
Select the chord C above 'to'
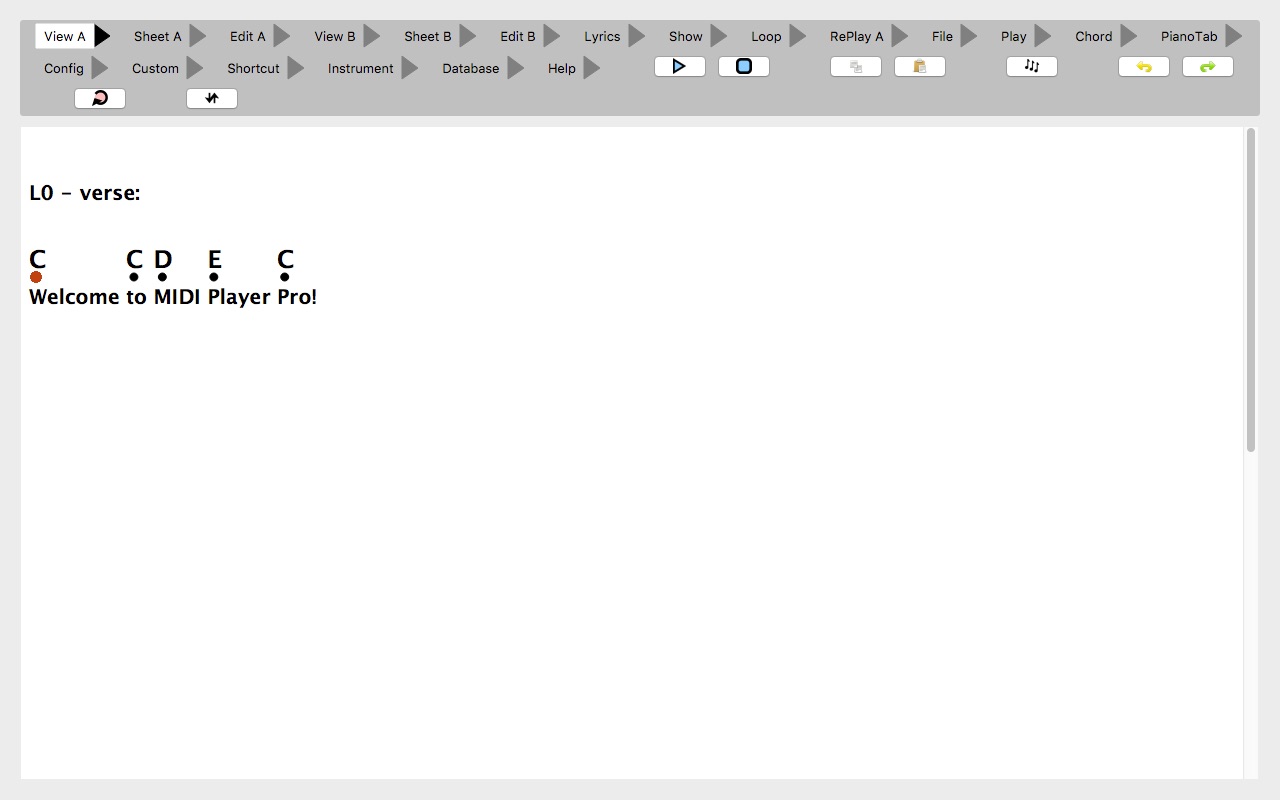click(135, 259)
